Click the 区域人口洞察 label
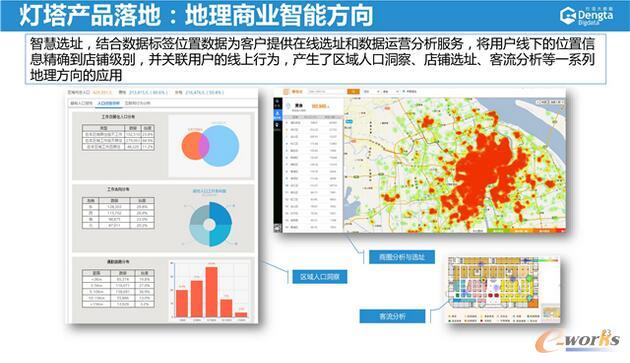This screenshot has width=630, height=363. pos(320,277)
